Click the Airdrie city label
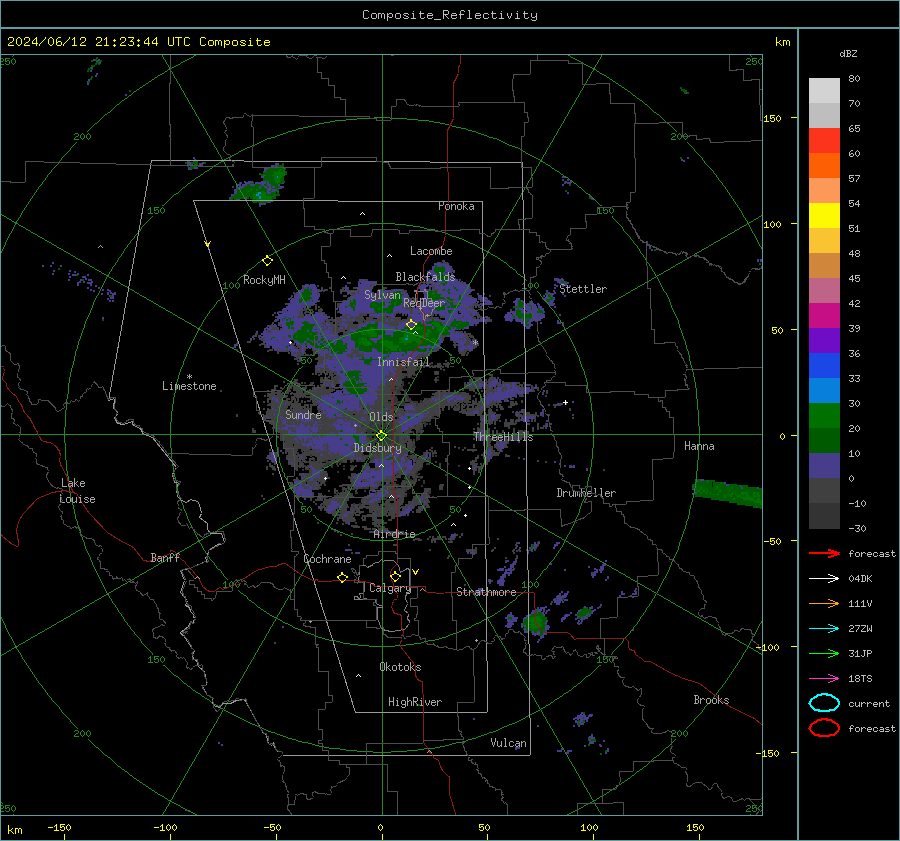This screenshot has width=900, height=841. [x=394, y=534]
